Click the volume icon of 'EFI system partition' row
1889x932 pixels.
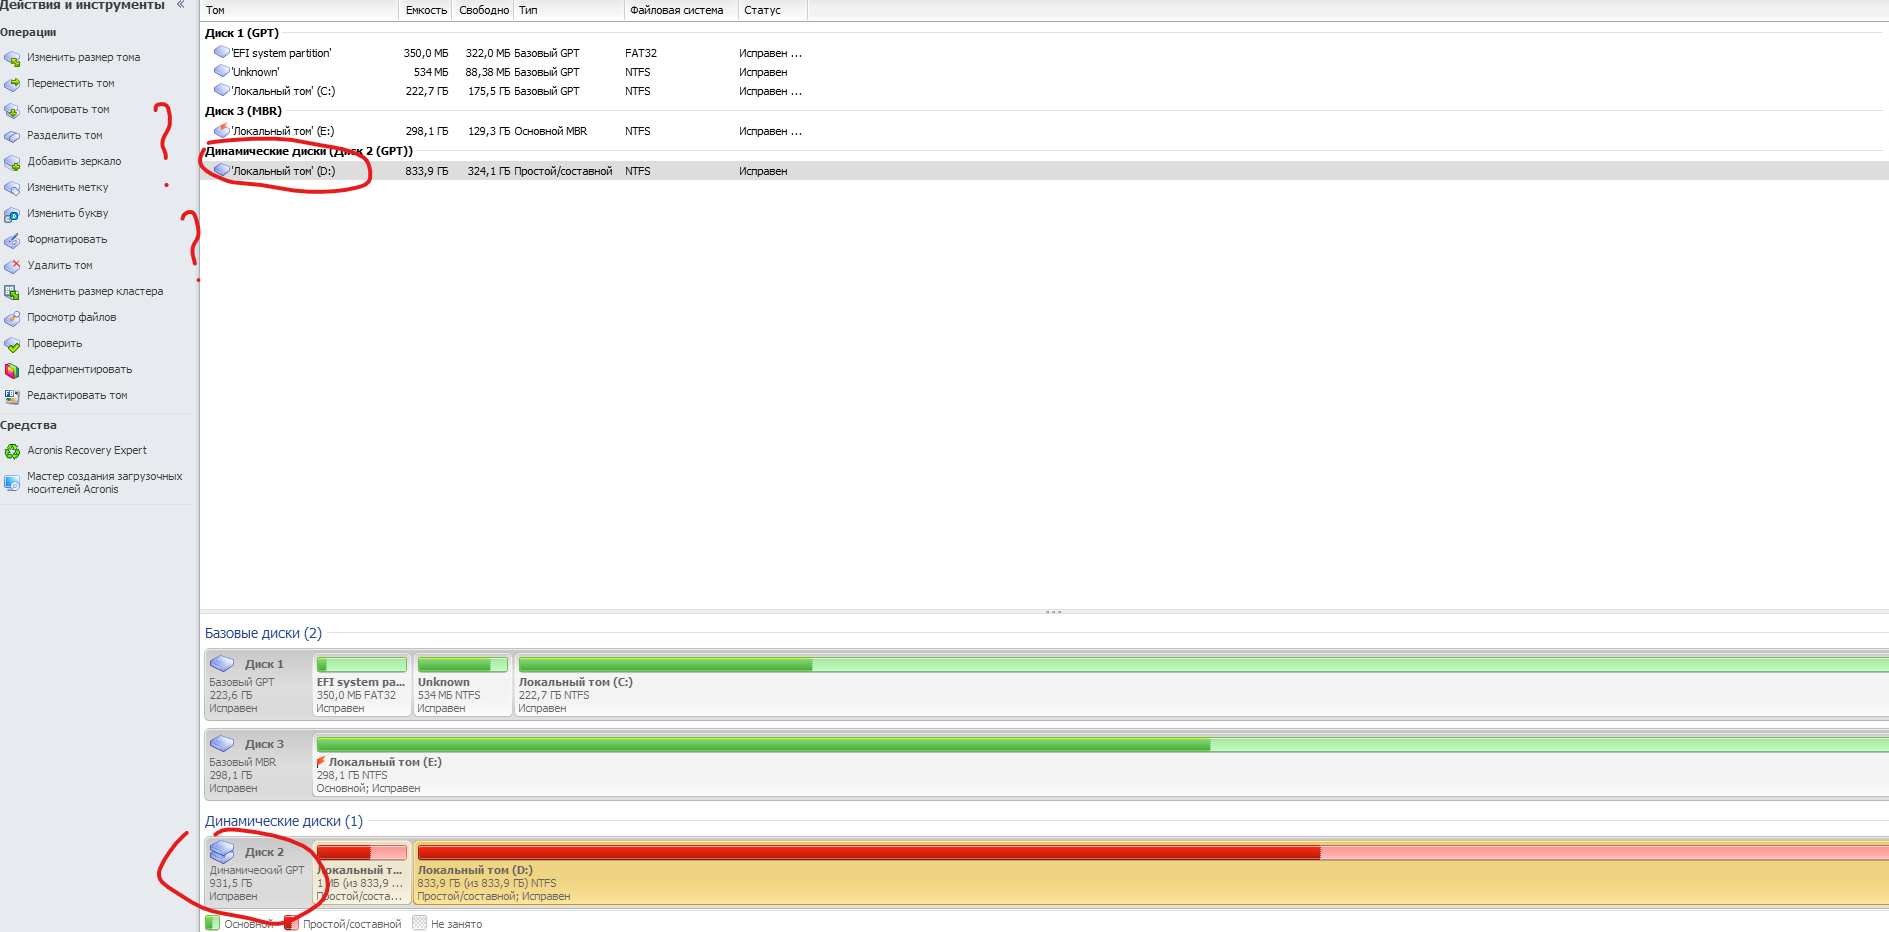coord(222,52)
